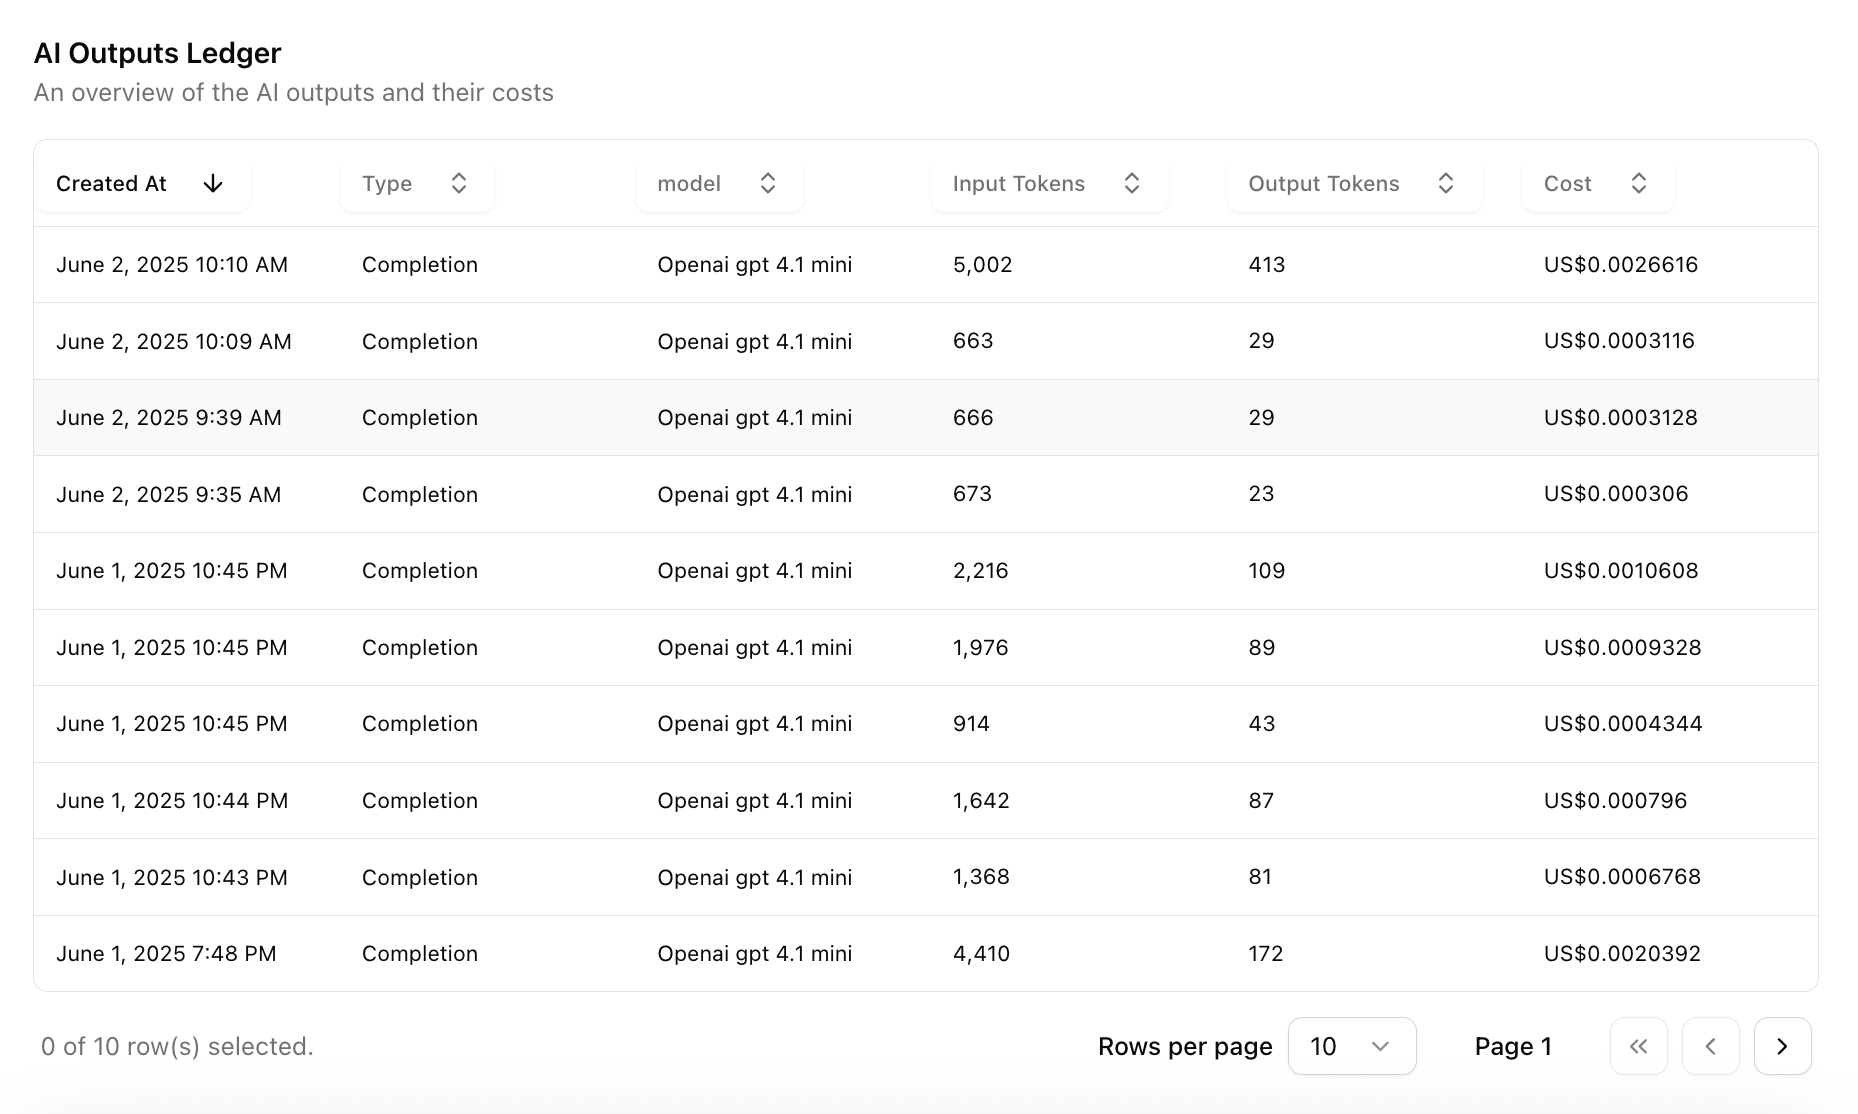Open the Rows per page dropdown
The image size is (1858, 1114).
tap(1351, 1046)
